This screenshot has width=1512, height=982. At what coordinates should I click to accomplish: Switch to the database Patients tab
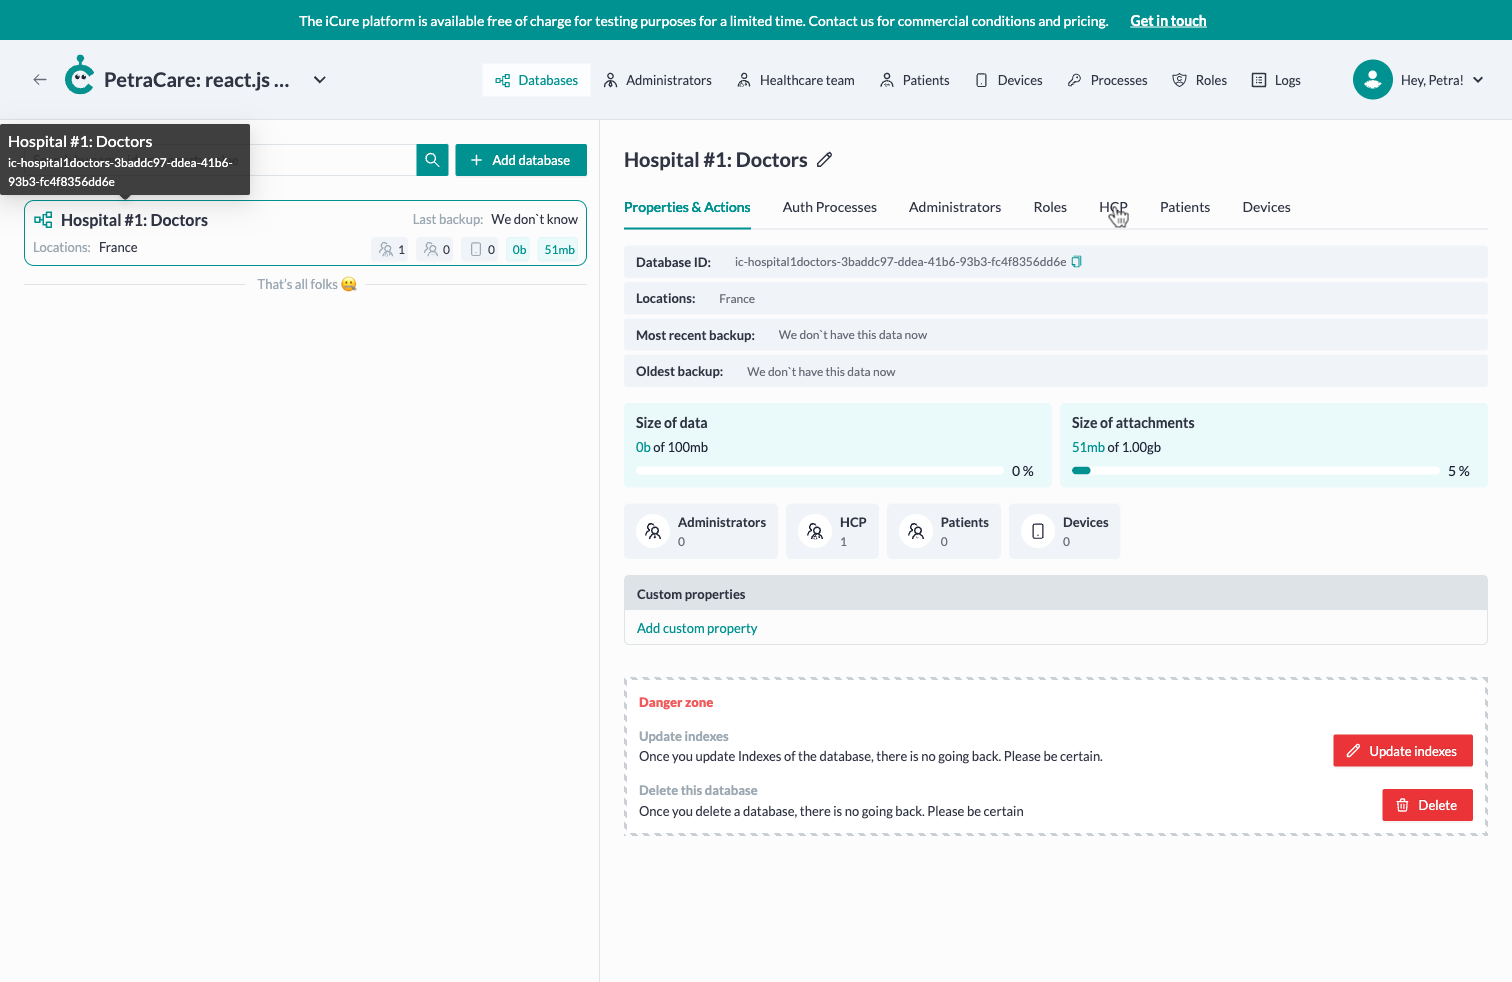click(x=1185, y=207)
